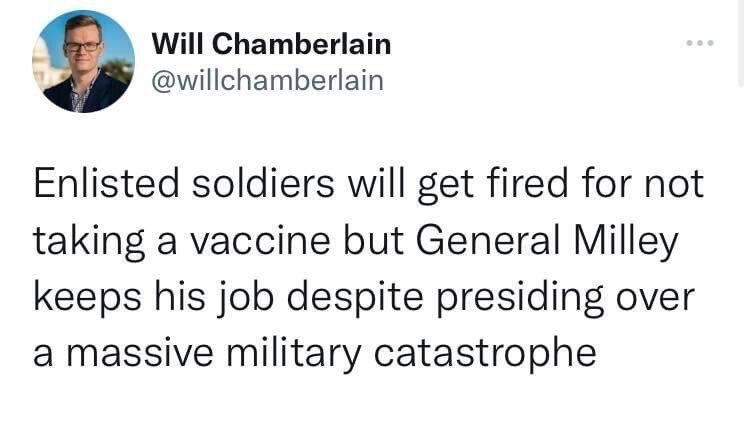This screenshot has width=750, height=423.
Task: Open the Will Chamberlain display name
Action: [x=271, y=44]
